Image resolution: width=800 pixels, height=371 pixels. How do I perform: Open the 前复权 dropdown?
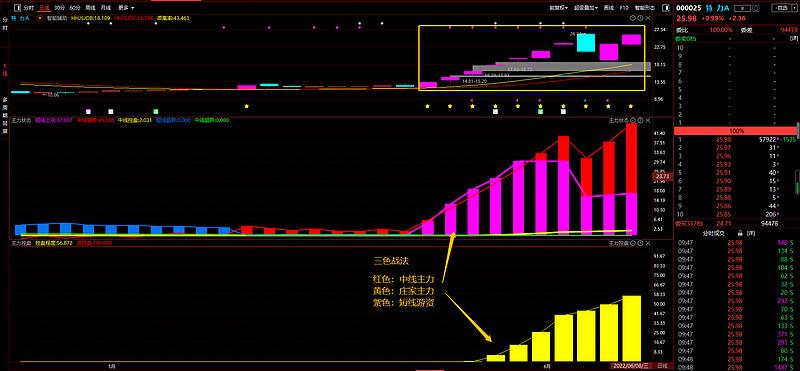(558, 8)
